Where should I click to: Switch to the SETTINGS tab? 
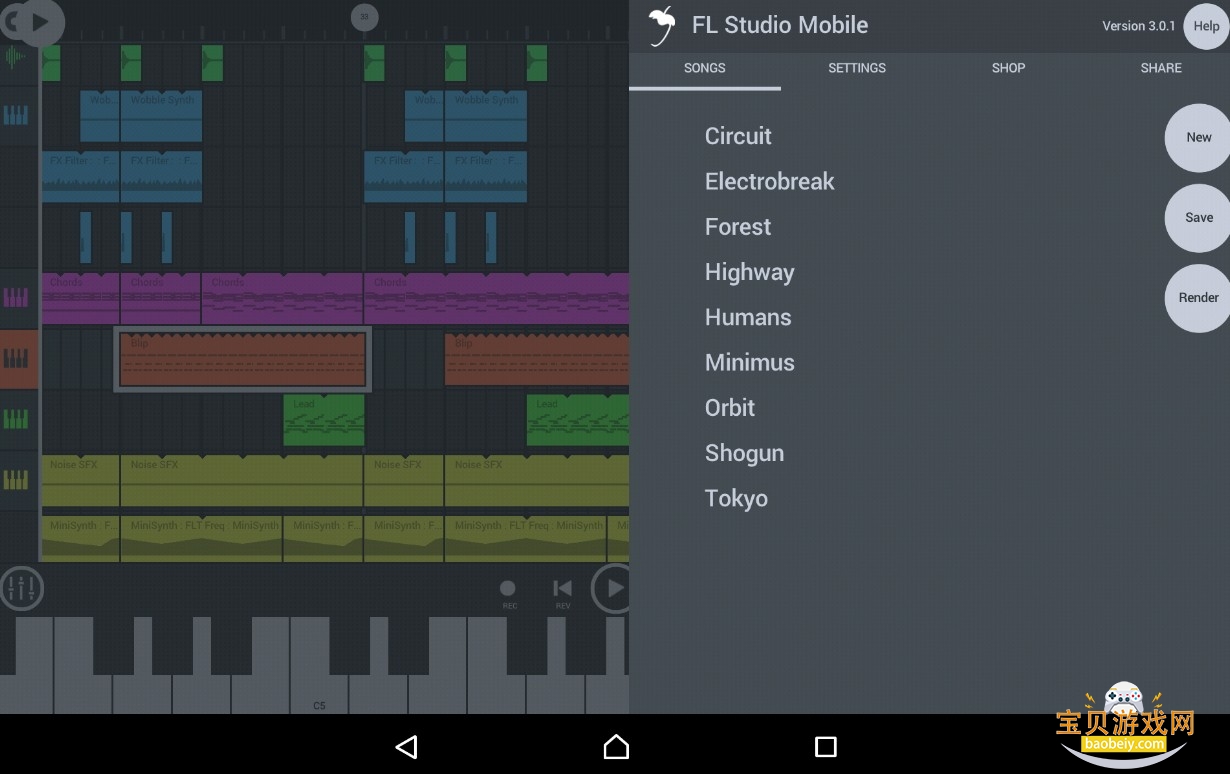857,68
